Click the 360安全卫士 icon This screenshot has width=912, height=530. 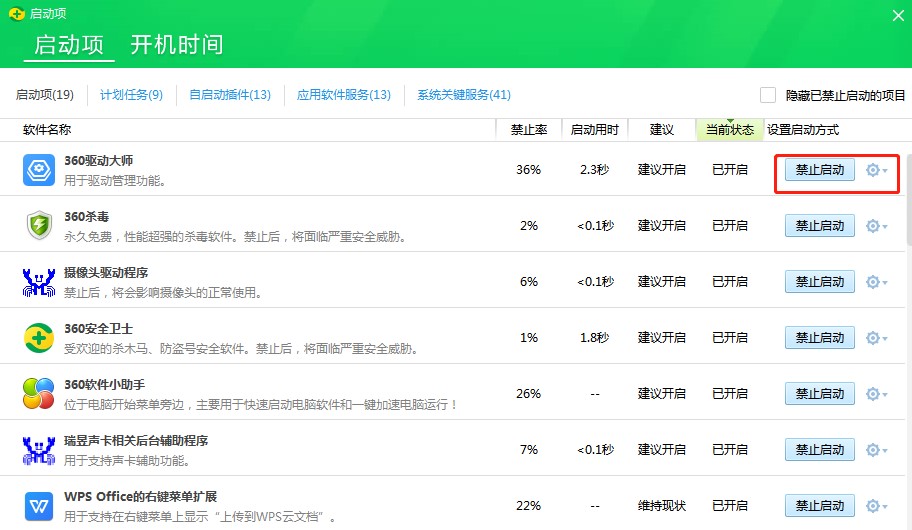click(39, 338)
